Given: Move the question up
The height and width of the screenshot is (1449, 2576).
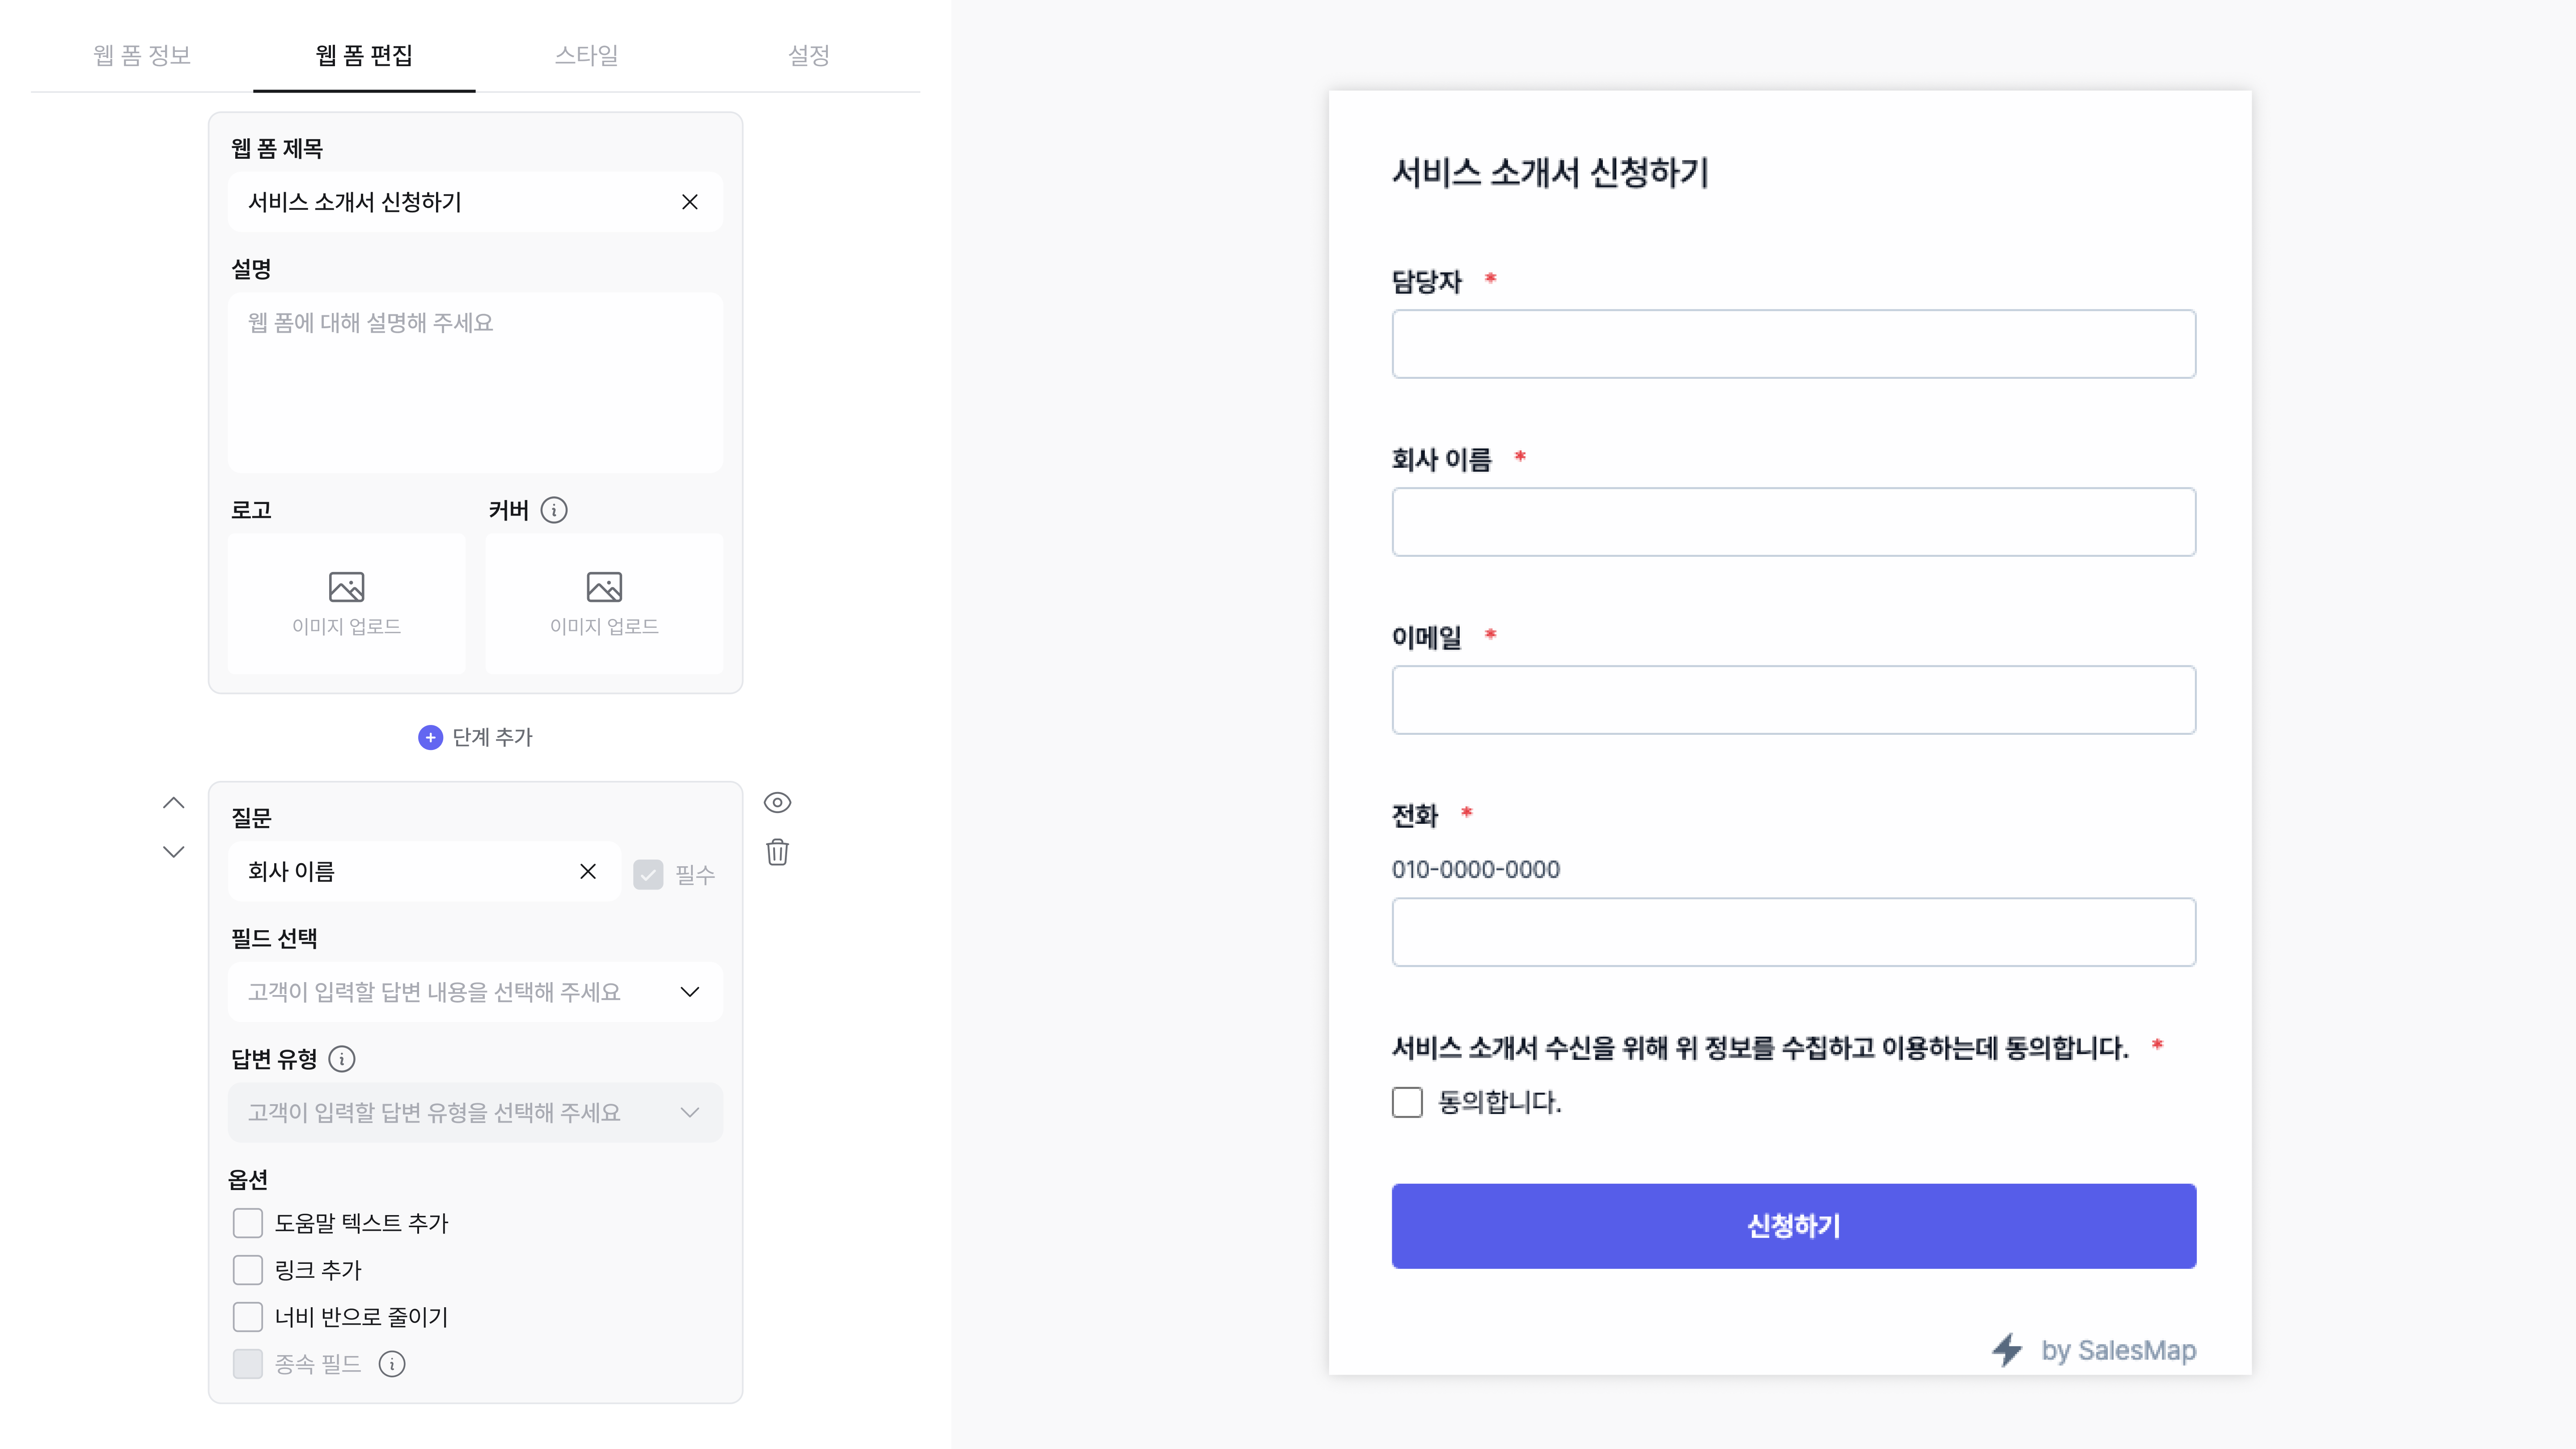Looking at the screenshot, I should tap(174, 803).
